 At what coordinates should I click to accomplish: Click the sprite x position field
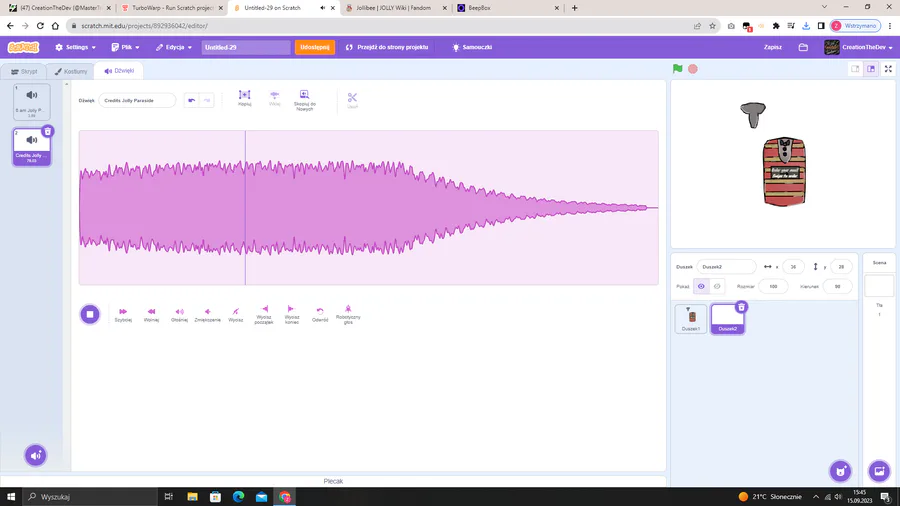pos(793,267)
